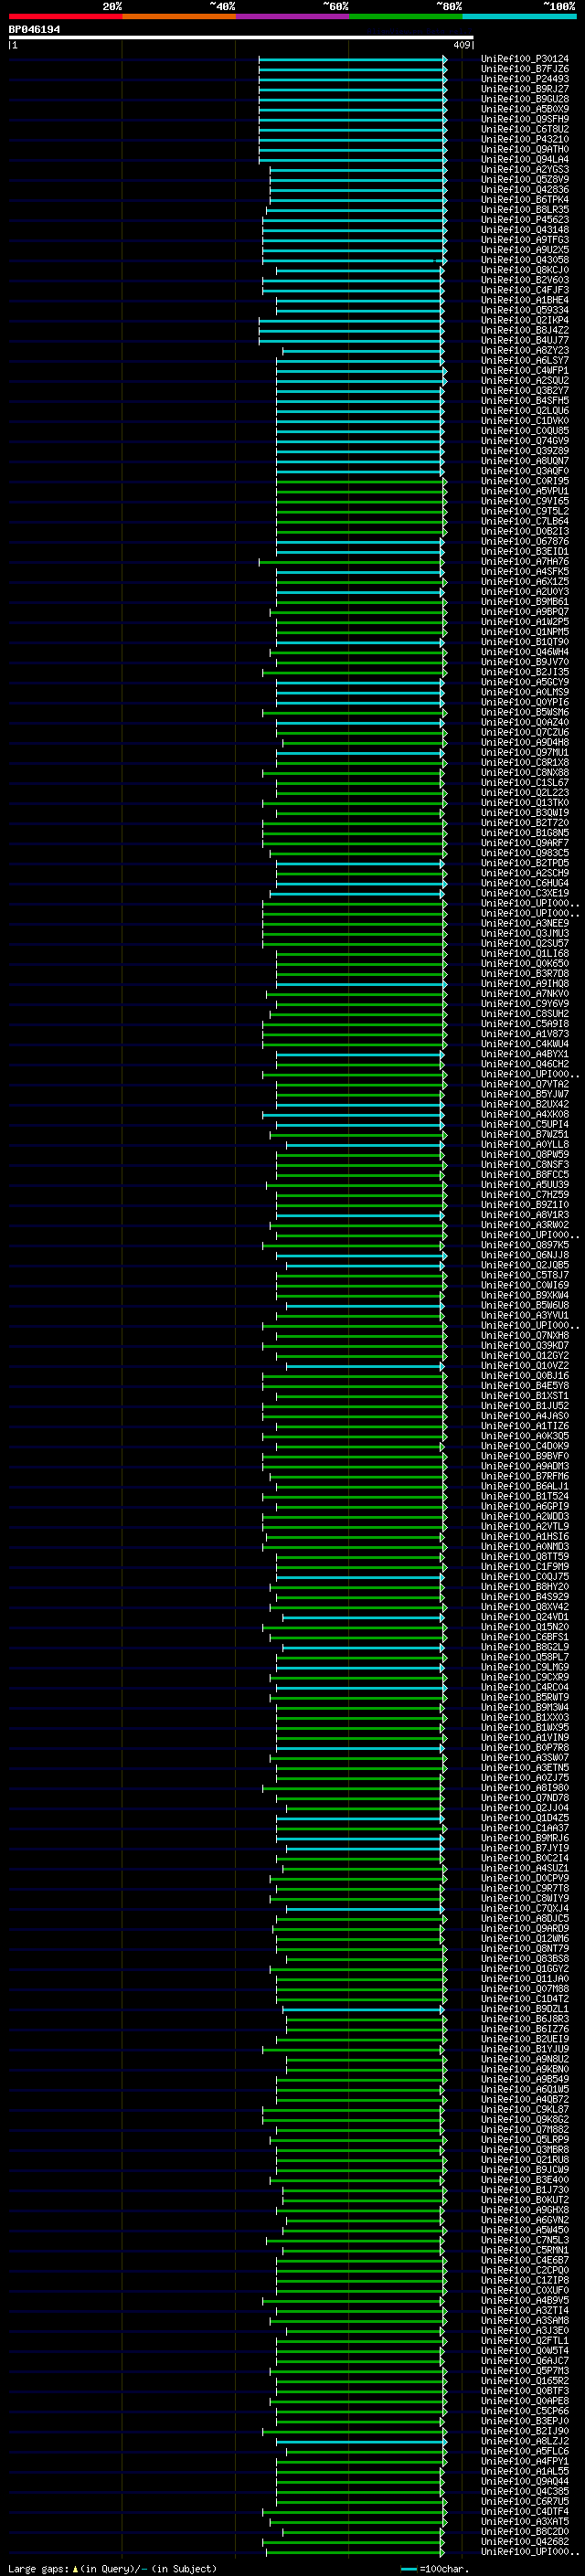Select hit label UniRef100_P45623
This screenshot has width=585, height=2576.
(x=524, y=220)
